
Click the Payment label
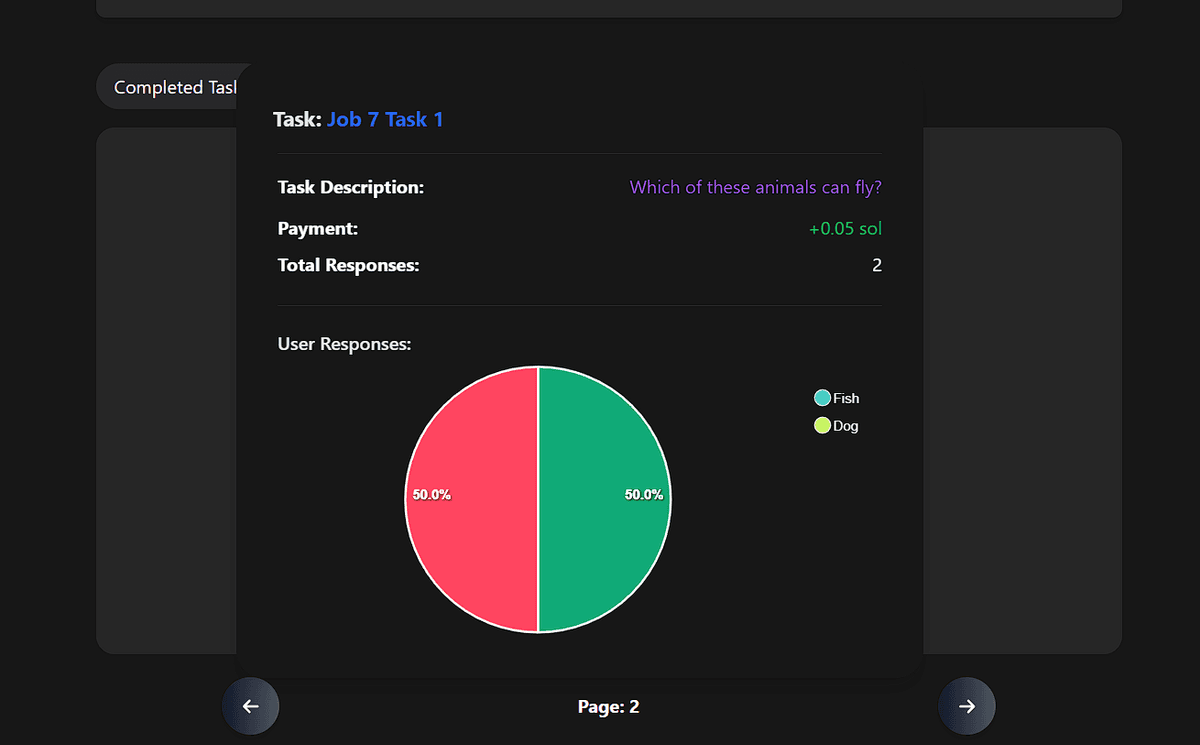318,228
